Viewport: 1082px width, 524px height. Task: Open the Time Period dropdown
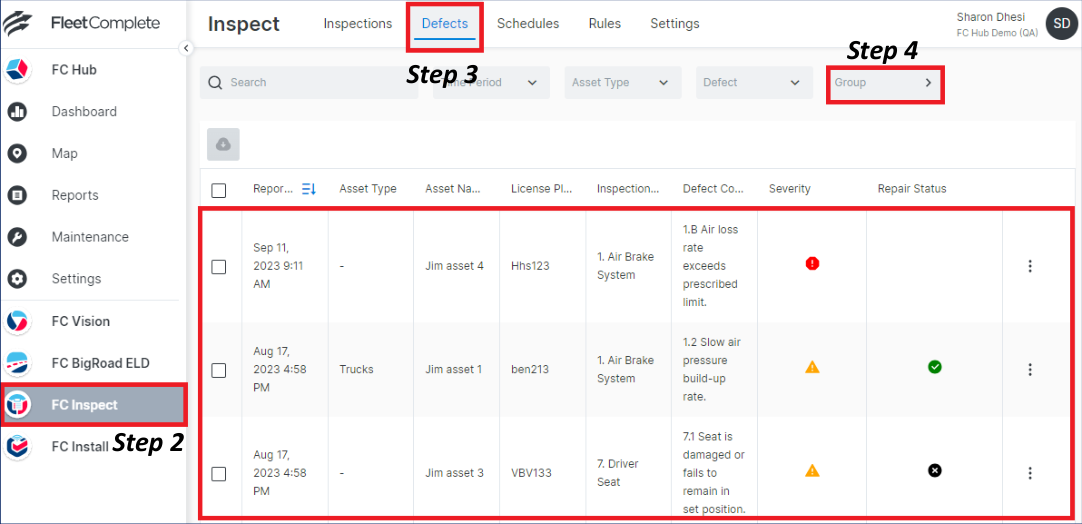491,82
